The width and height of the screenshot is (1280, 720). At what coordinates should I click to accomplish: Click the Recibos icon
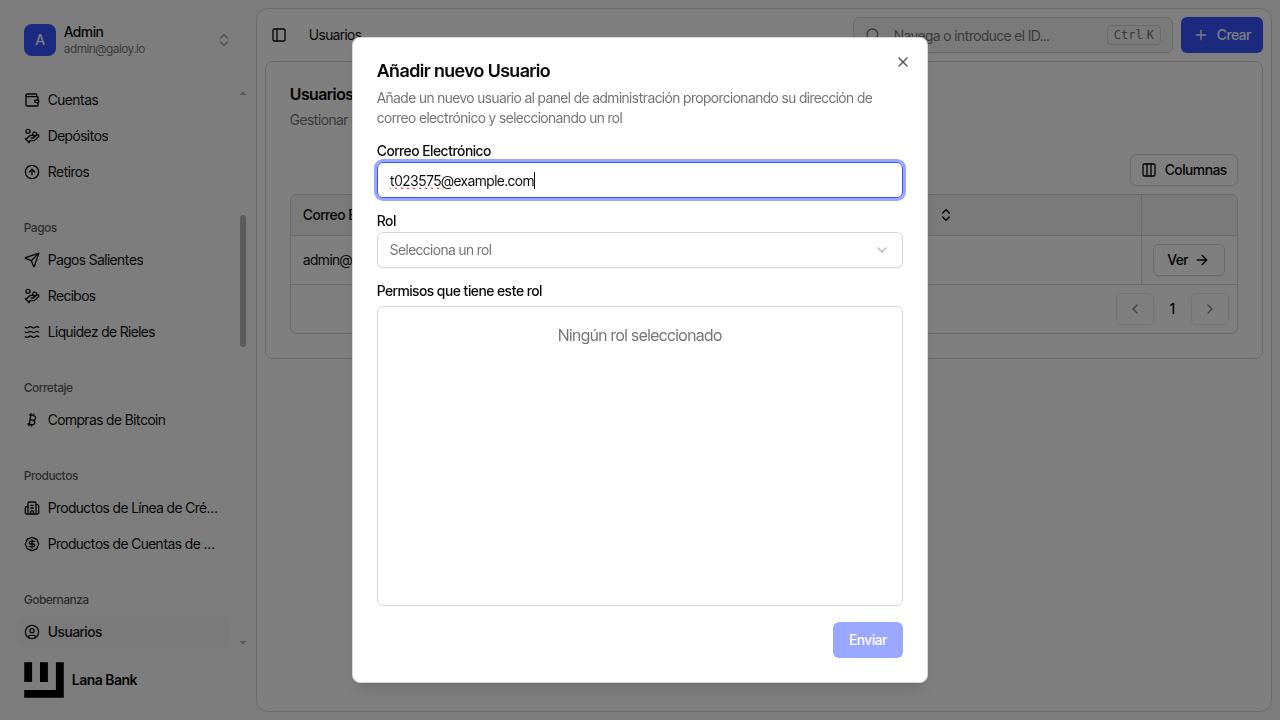tap(32, 296)
